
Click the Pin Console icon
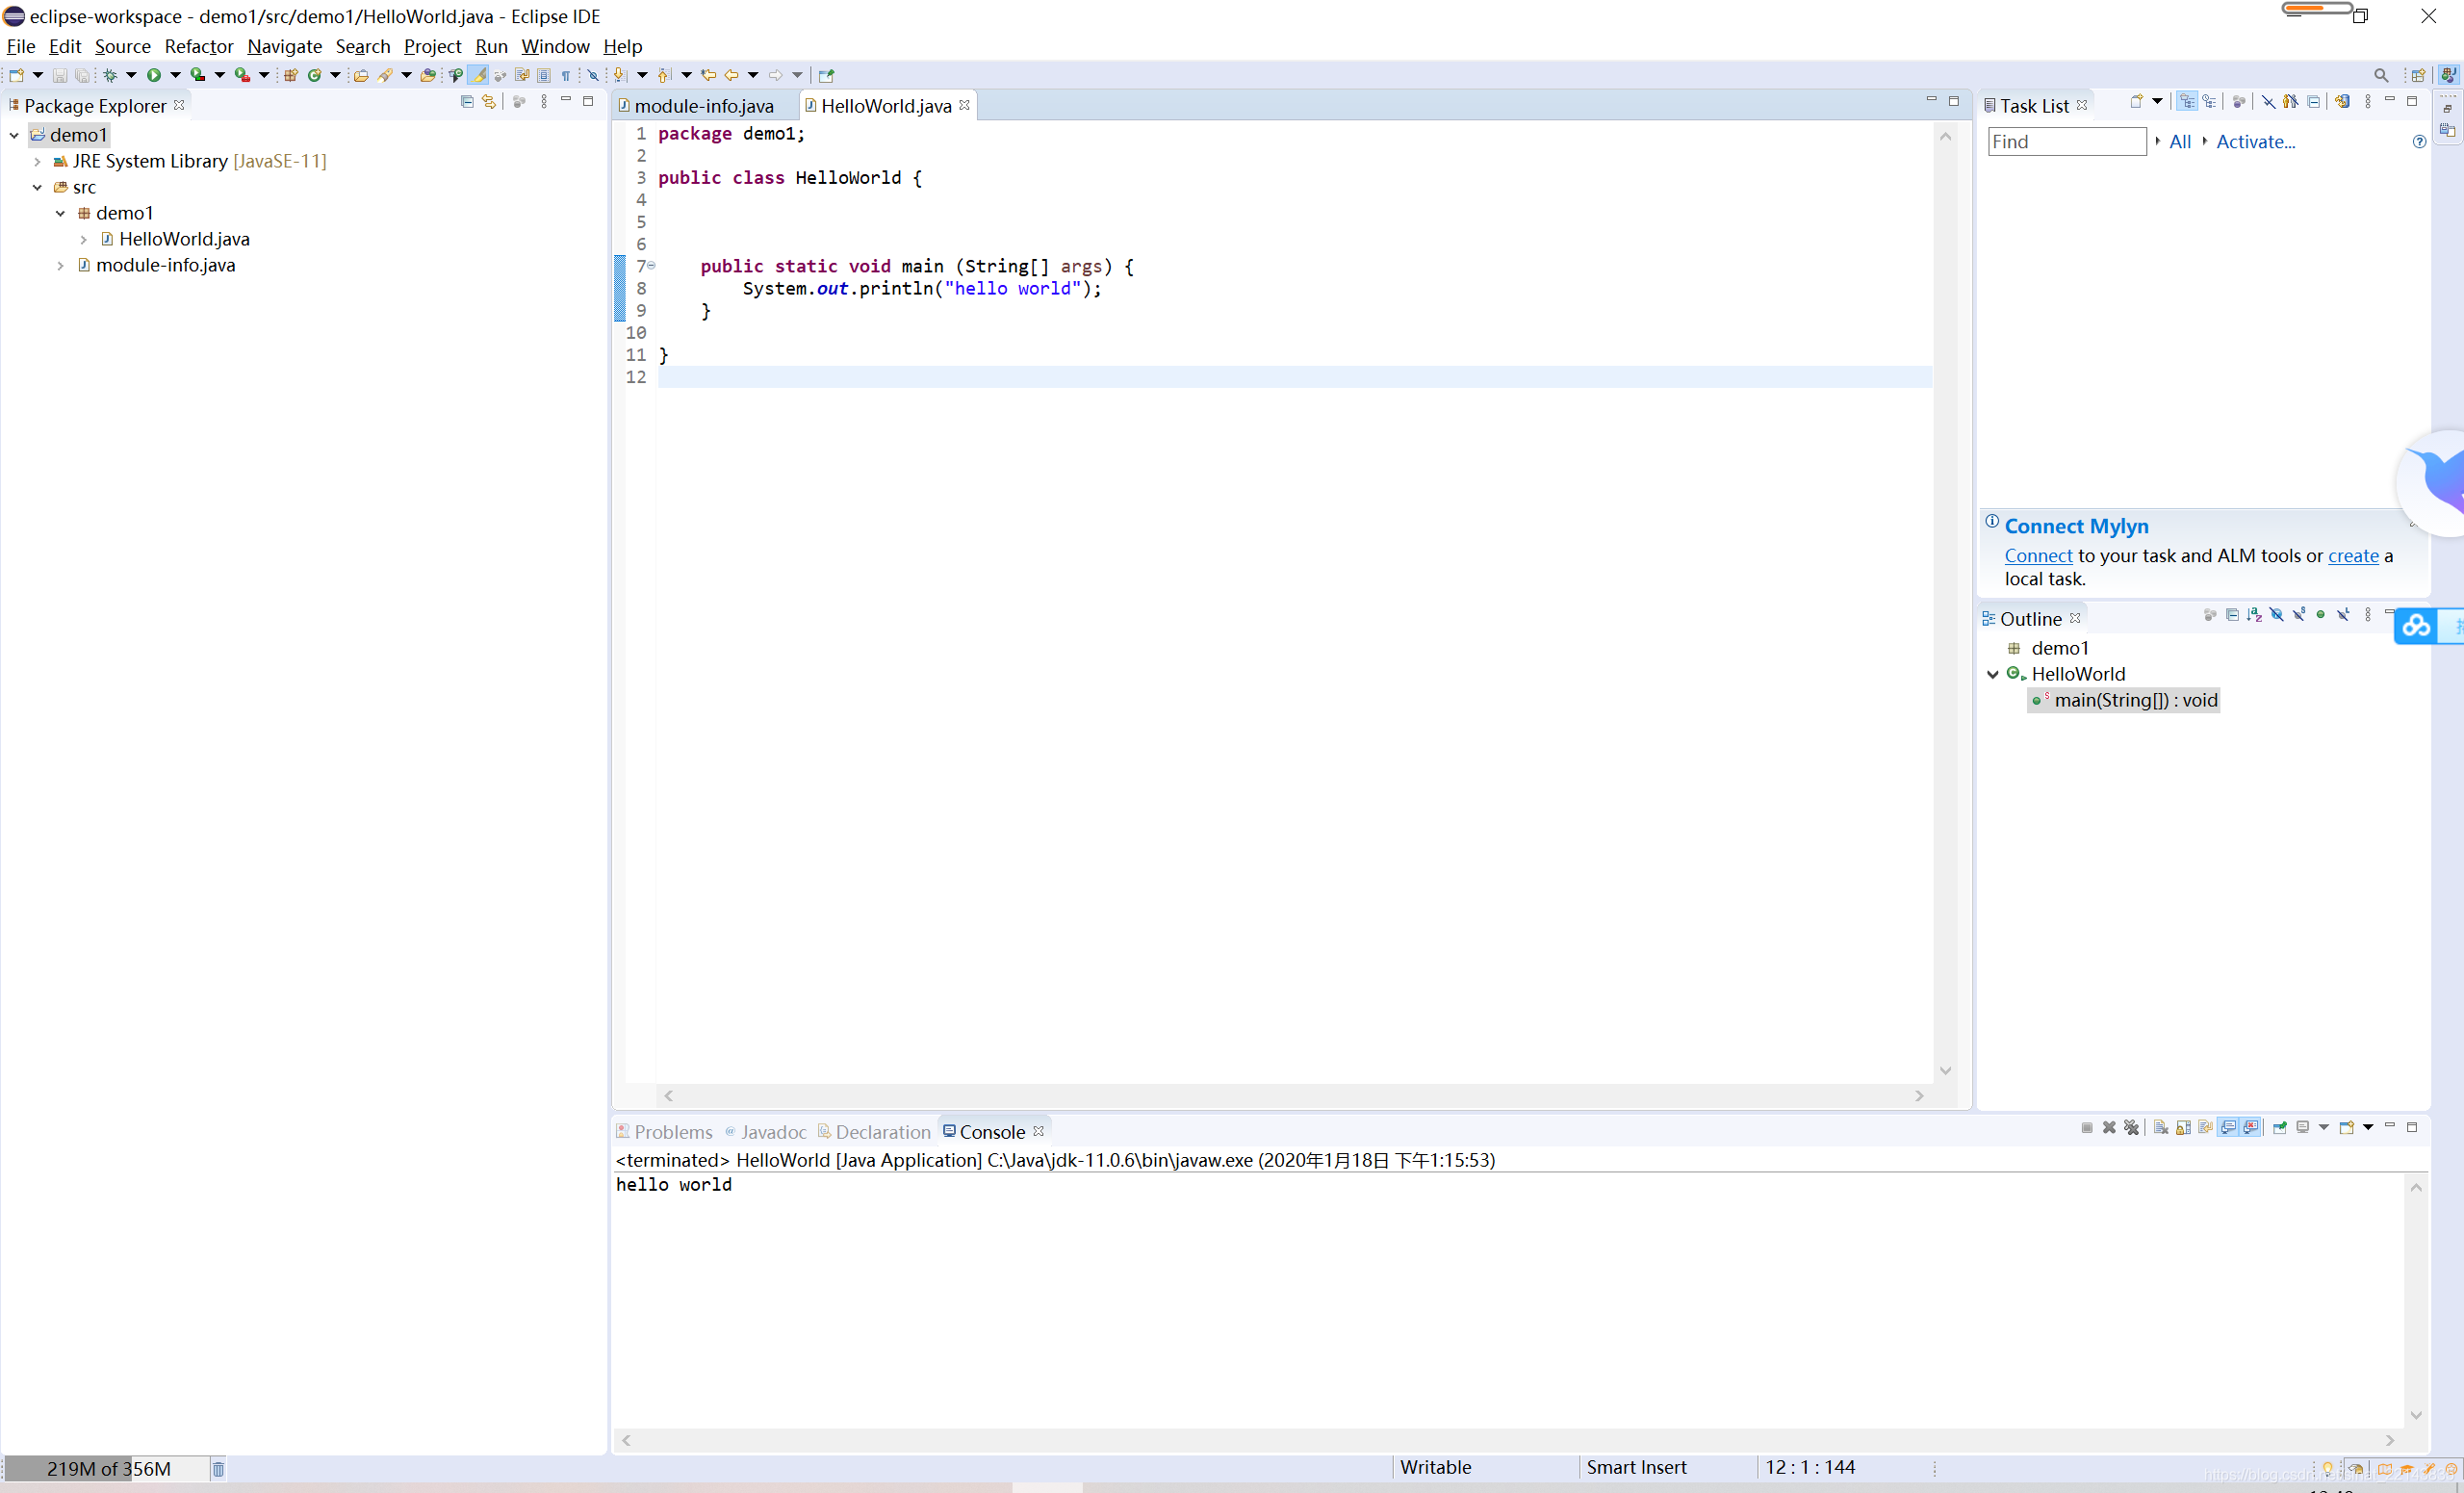(2280, 1128)
